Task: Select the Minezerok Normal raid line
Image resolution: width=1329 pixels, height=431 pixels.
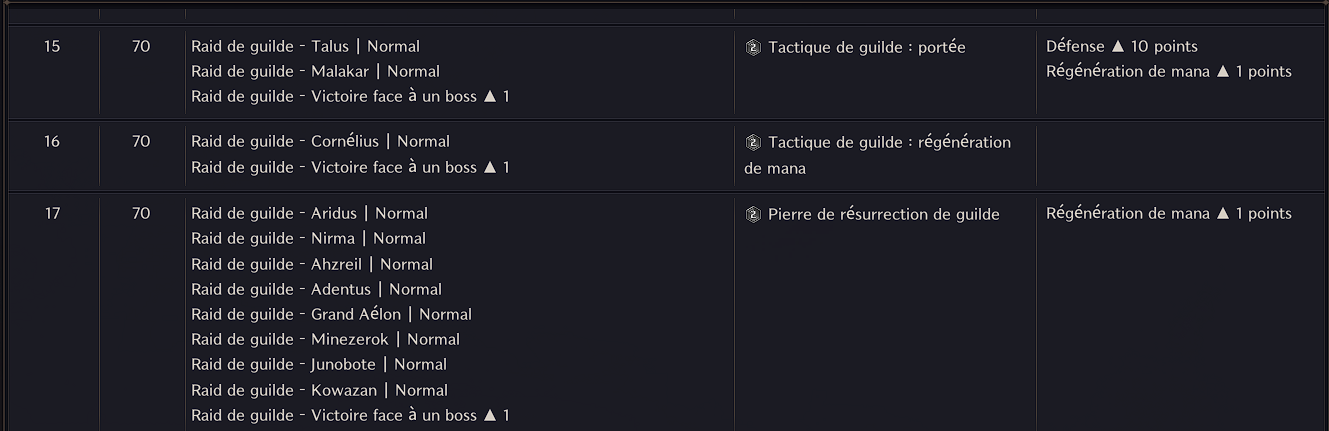Action: pyautogui.click(x=325, y=339)
